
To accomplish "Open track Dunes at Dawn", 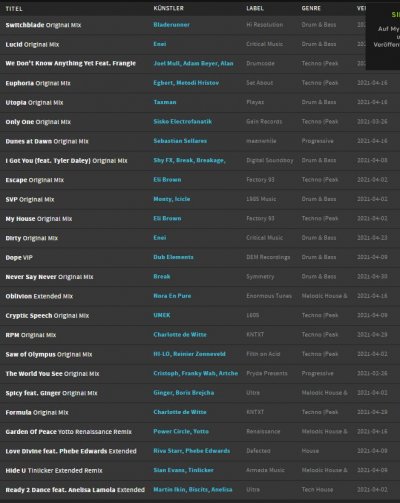I will [x=47, y=141].
